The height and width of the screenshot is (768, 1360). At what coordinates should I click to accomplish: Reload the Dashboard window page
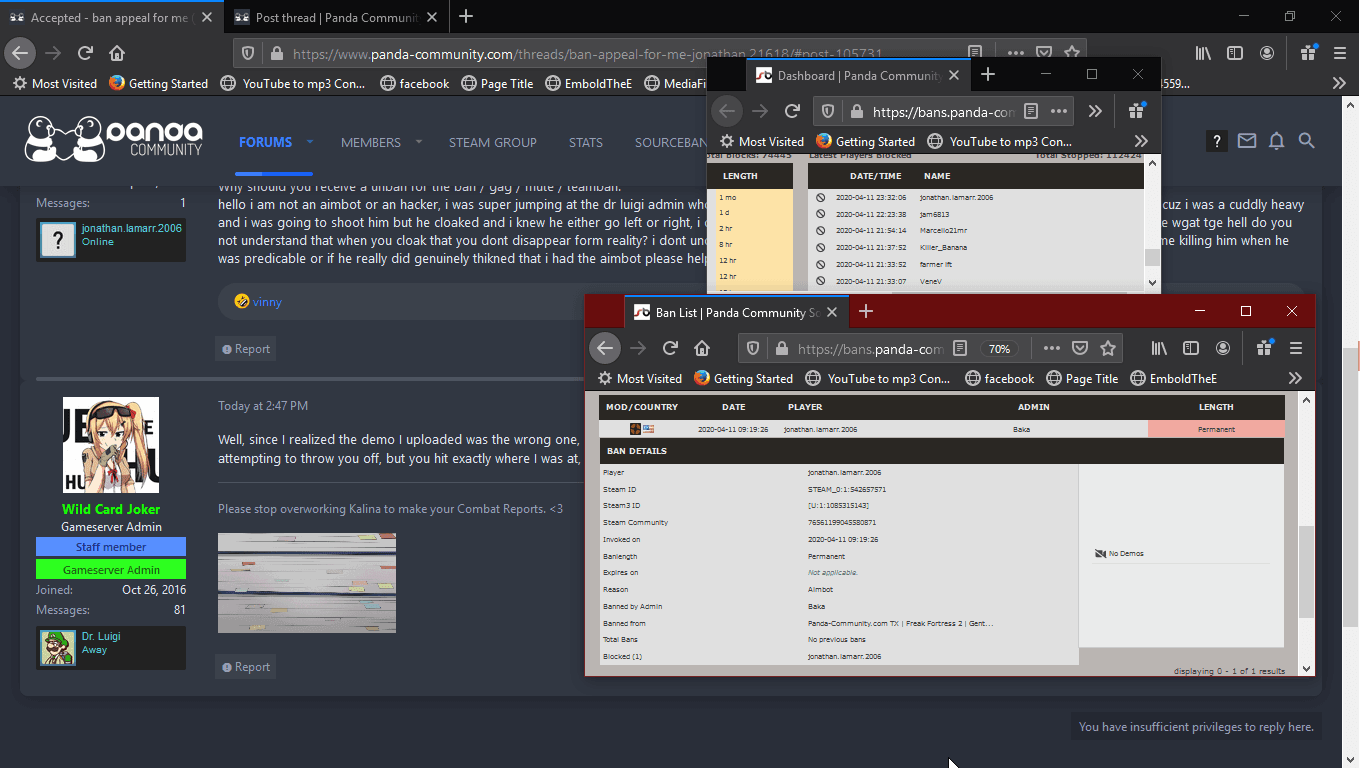[x=792, y=111]
